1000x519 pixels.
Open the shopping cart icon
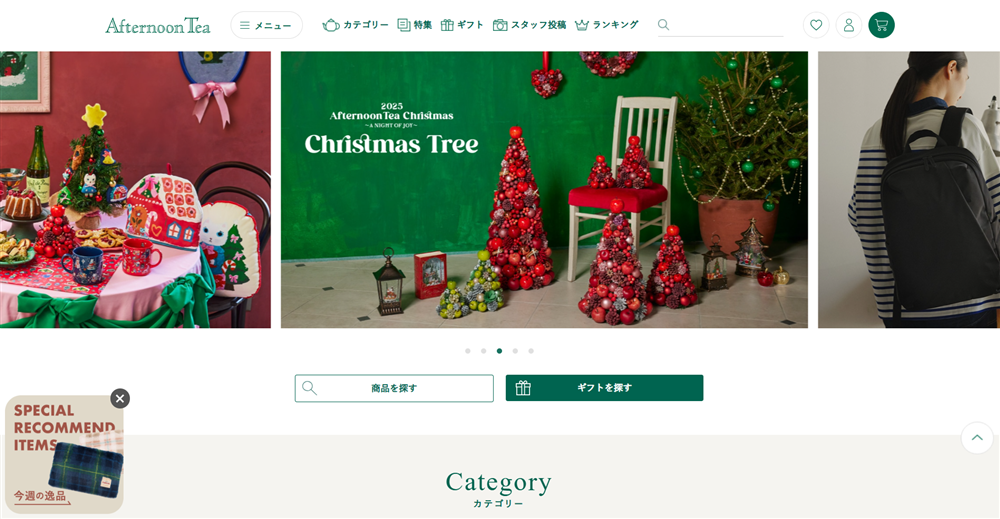point(881,26)
